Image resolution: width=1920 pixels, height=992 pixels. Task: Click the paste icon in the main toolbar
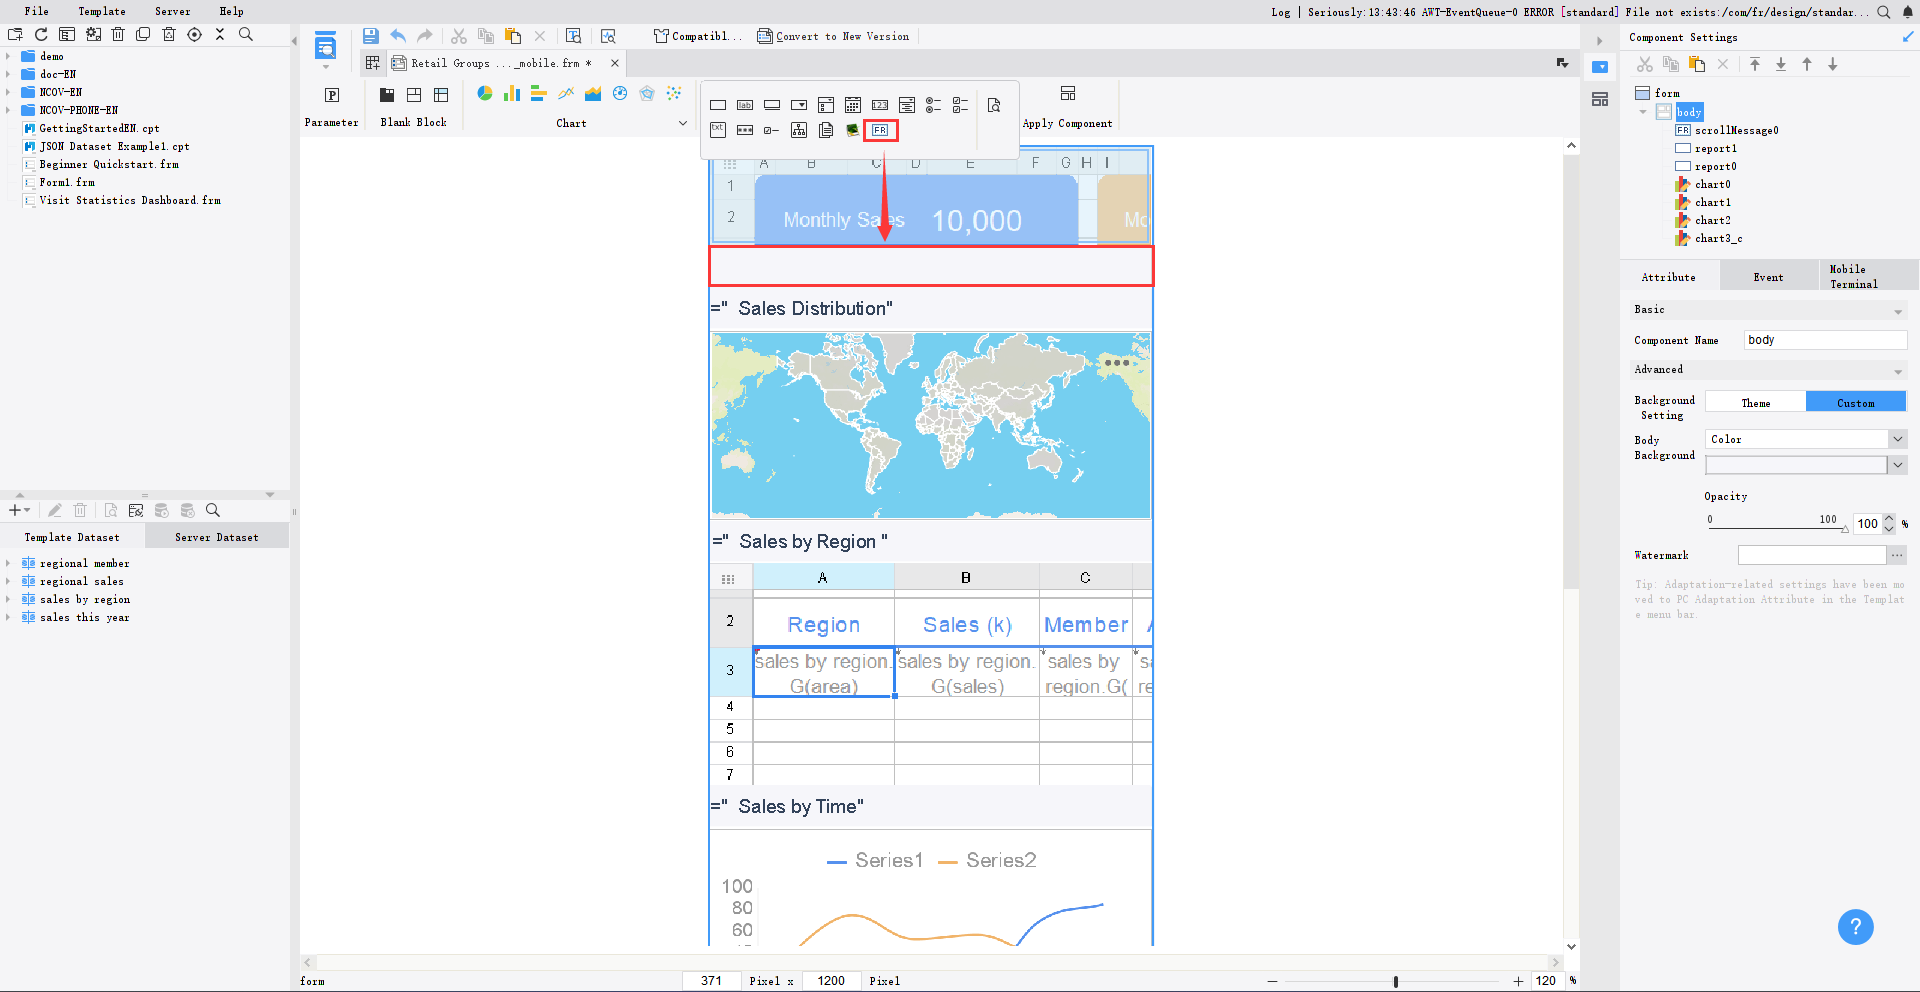[513, 36]
